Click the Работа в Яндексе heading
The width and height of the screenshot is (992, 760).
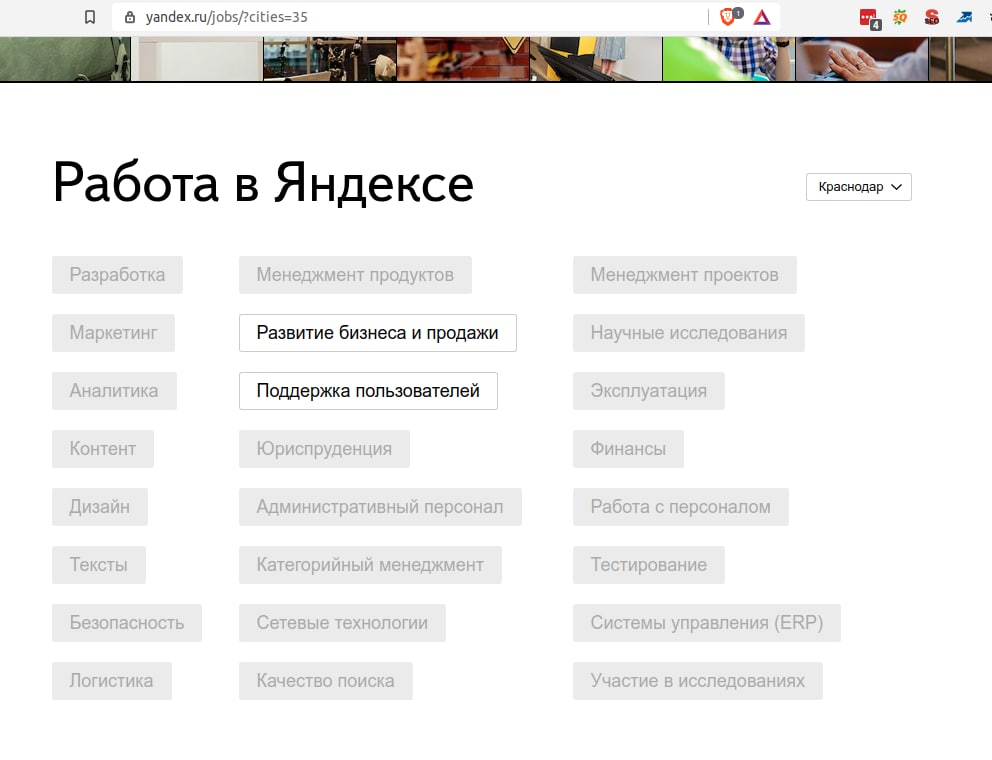point(263,183)
